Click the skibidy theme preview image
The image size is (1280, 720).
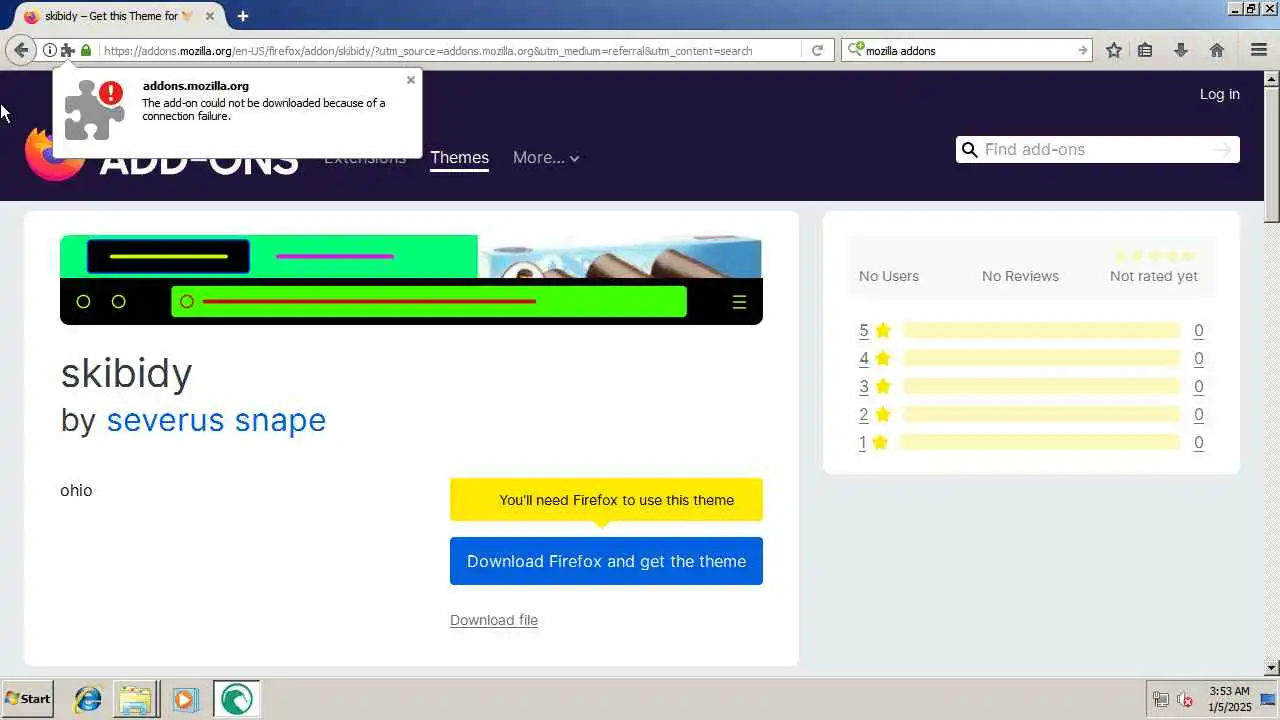coord(411,280)
